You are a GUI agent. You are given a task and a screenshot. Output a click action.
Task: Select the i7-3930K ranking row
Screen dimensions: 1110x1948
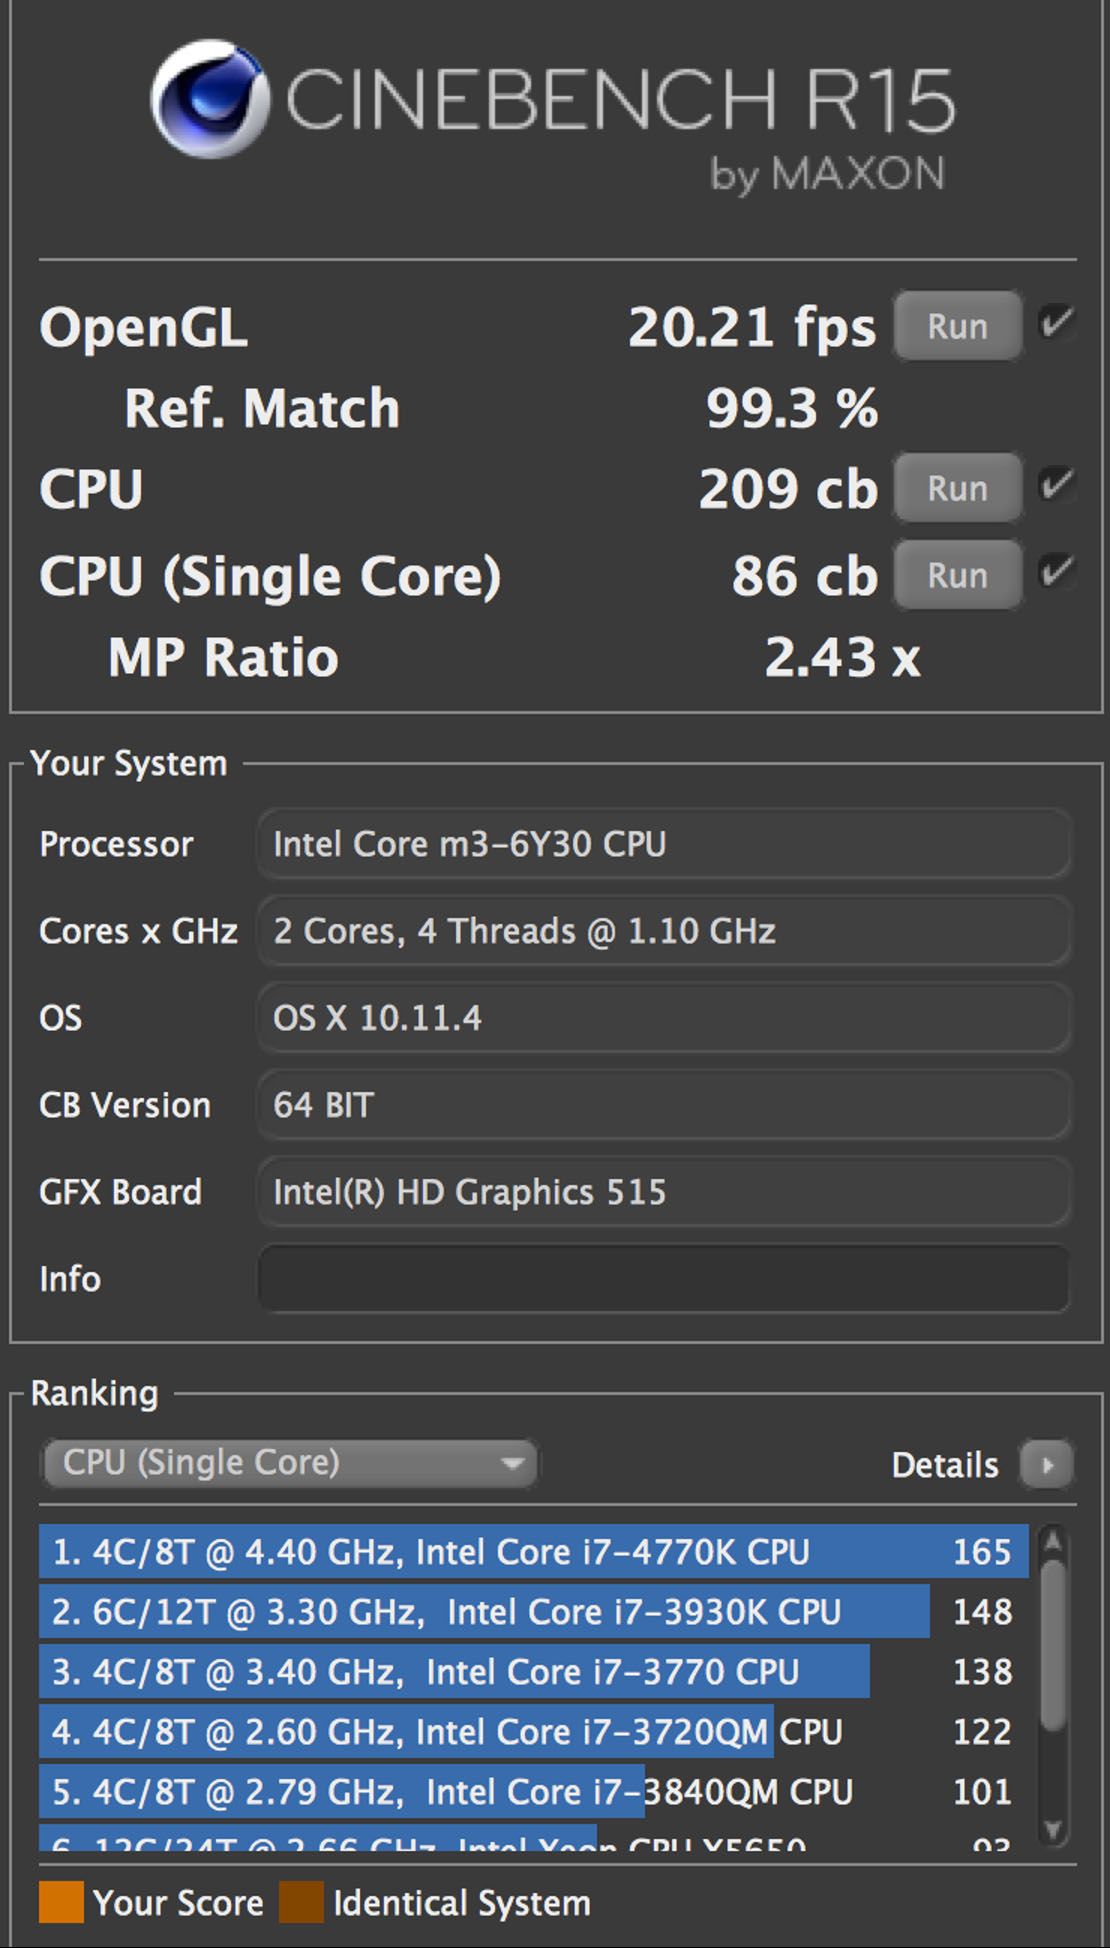[x=534, y=1611]
